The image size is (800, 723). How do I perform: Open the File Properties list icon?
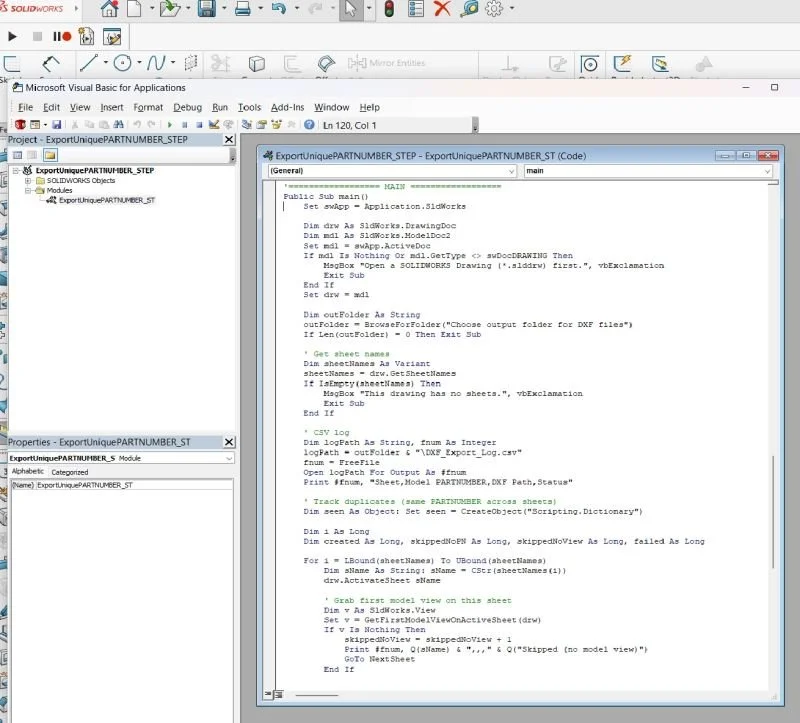click(416, 9)
